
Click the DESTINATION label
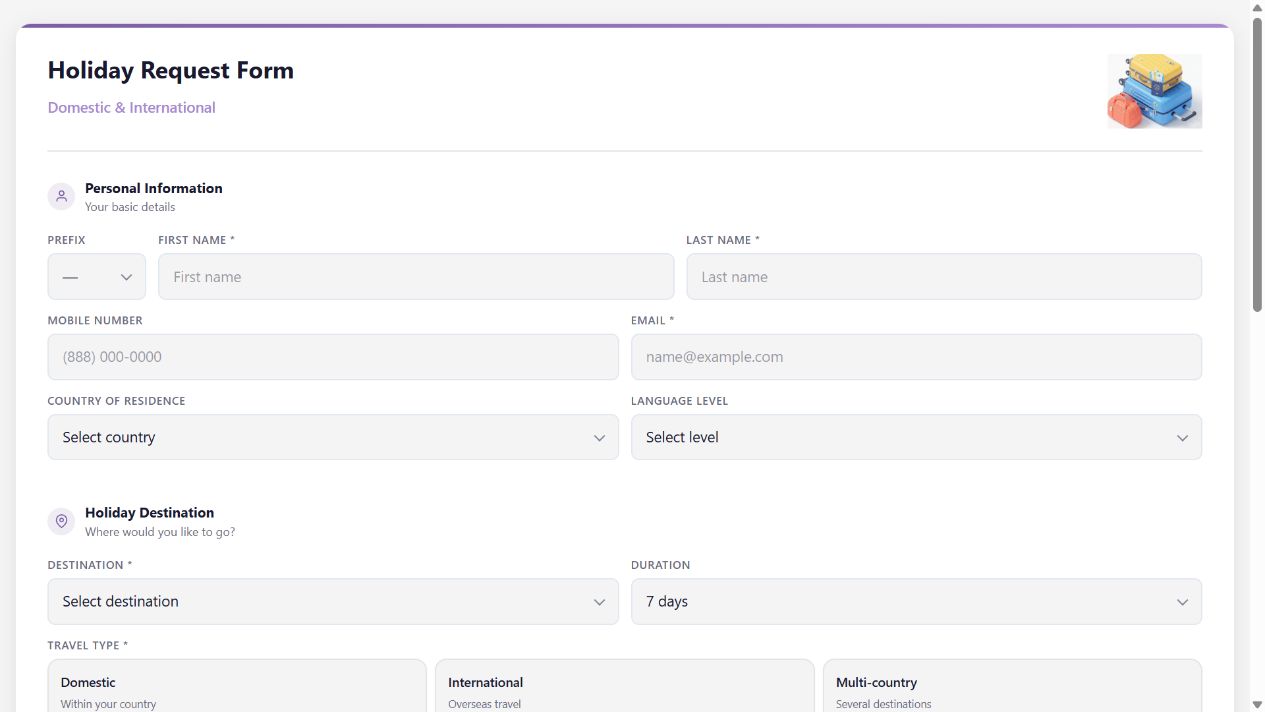tap(90, 565)
